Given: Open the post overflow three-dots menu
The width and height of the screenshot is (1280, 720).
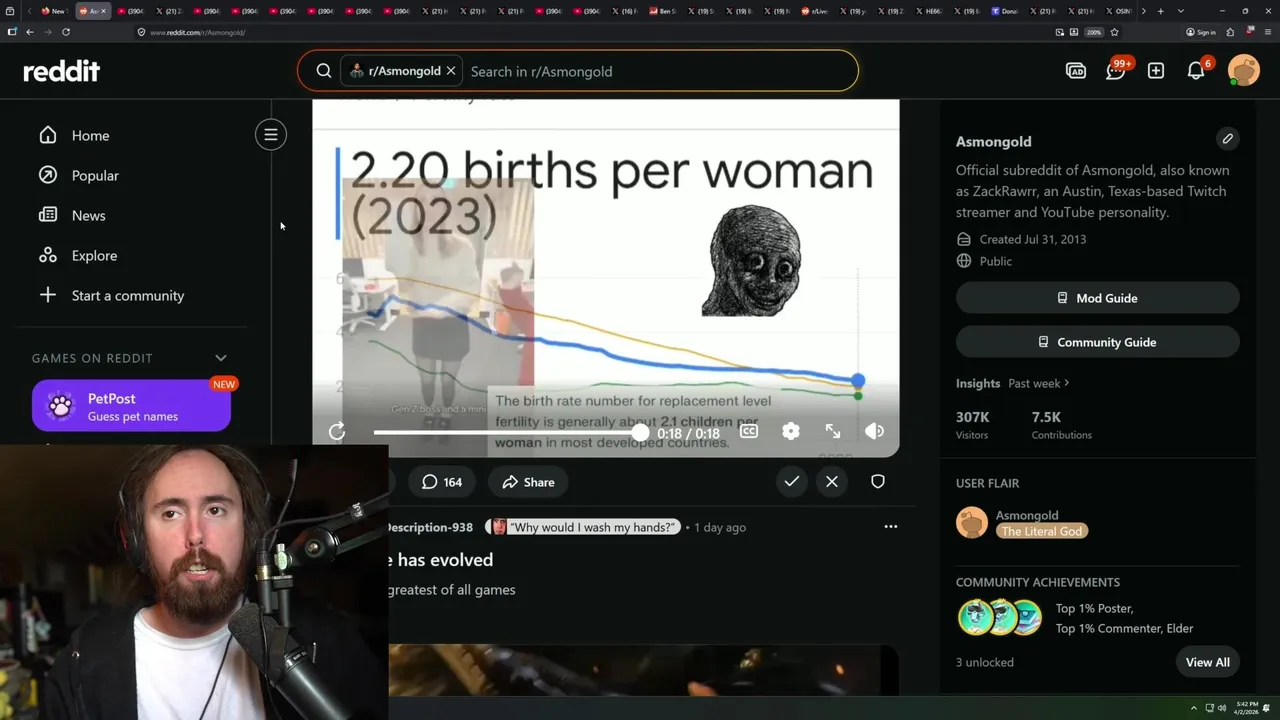Looking at the screenshot, I should 891,526.
